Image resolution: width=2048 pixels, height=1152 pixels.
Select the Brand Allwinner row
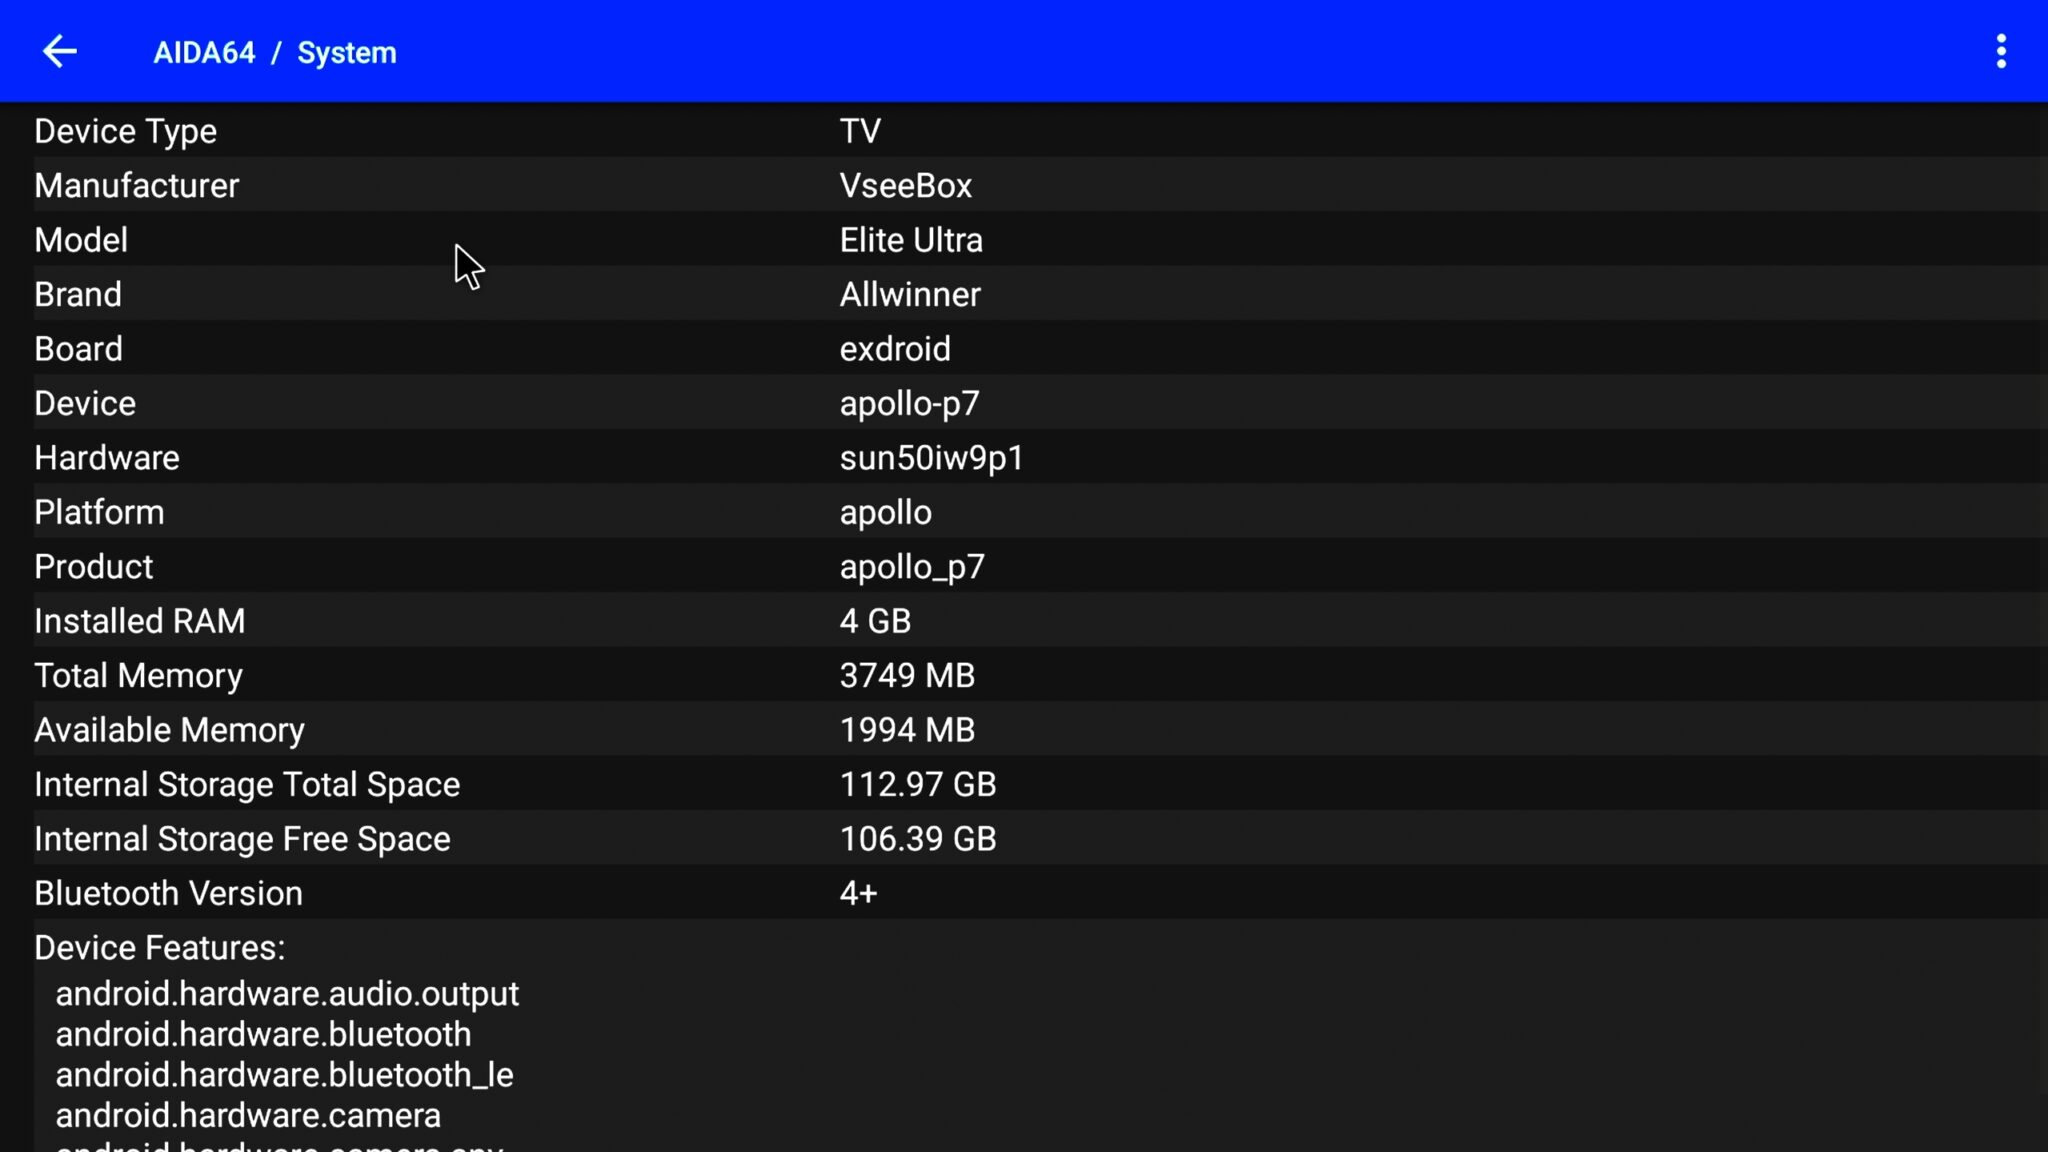click(x=78, y=295)
